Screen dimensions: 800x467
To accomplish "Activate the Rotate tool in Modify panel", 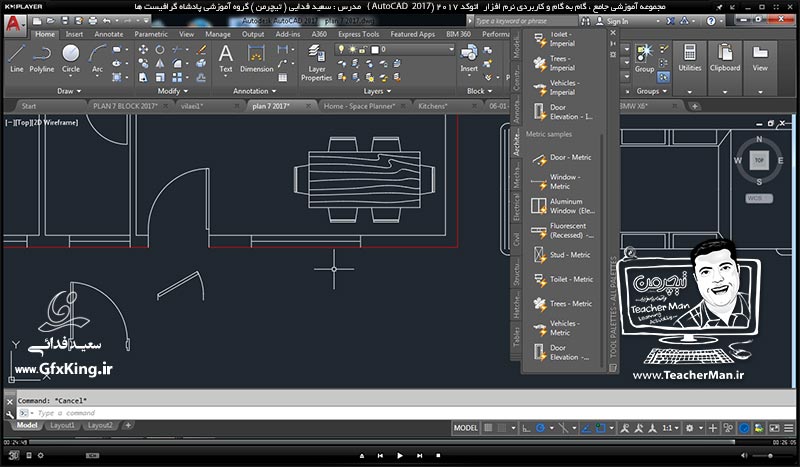I will pyautogui.click(x=160, y=50).
